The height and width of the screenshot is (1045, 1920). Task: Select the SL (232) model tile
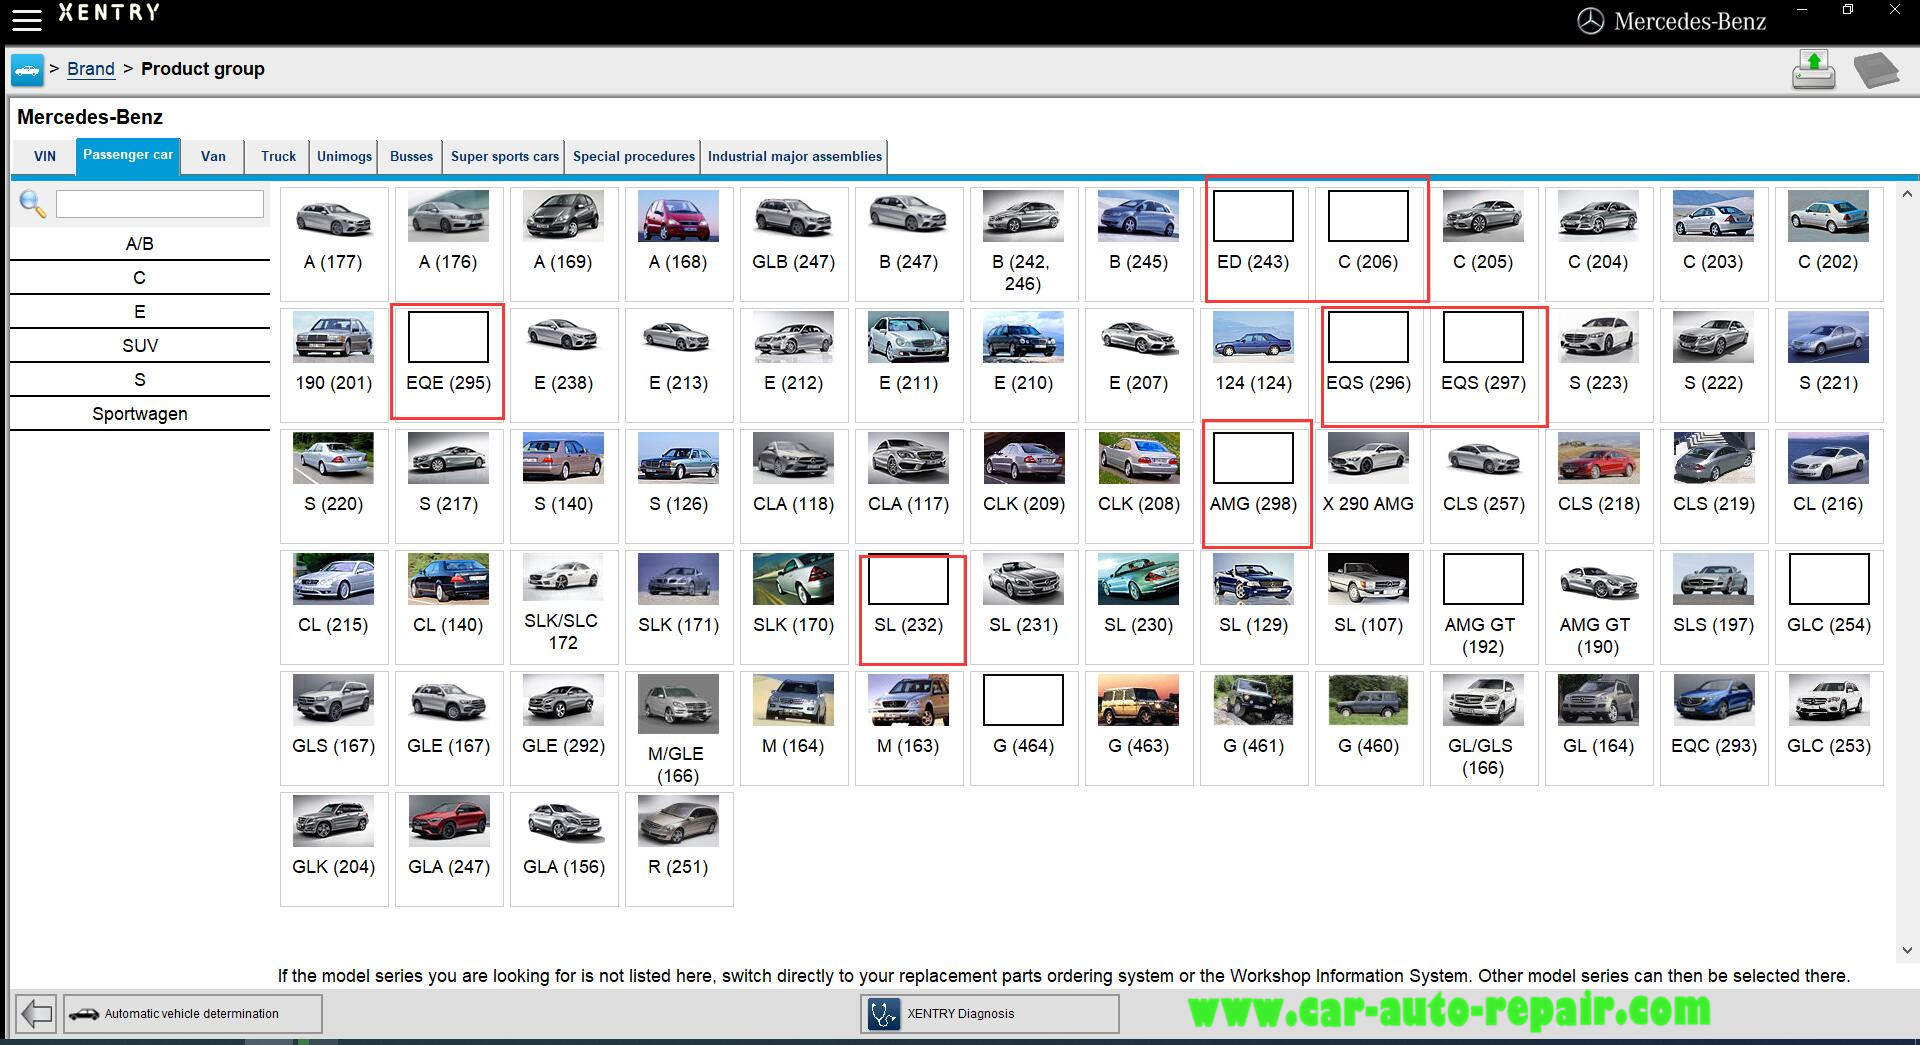coord(909,606)
